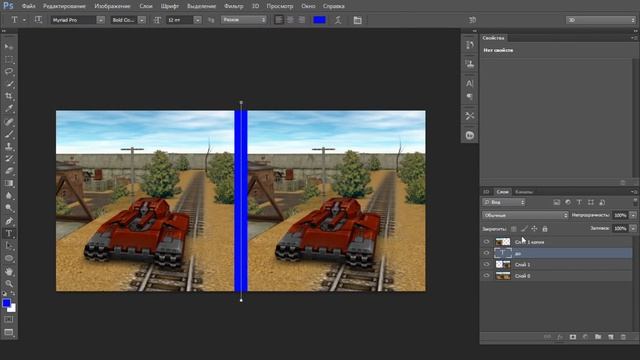This screenshot has height=360, width=640.
Task: Open the Изображение menu
Action: (112, 6)
